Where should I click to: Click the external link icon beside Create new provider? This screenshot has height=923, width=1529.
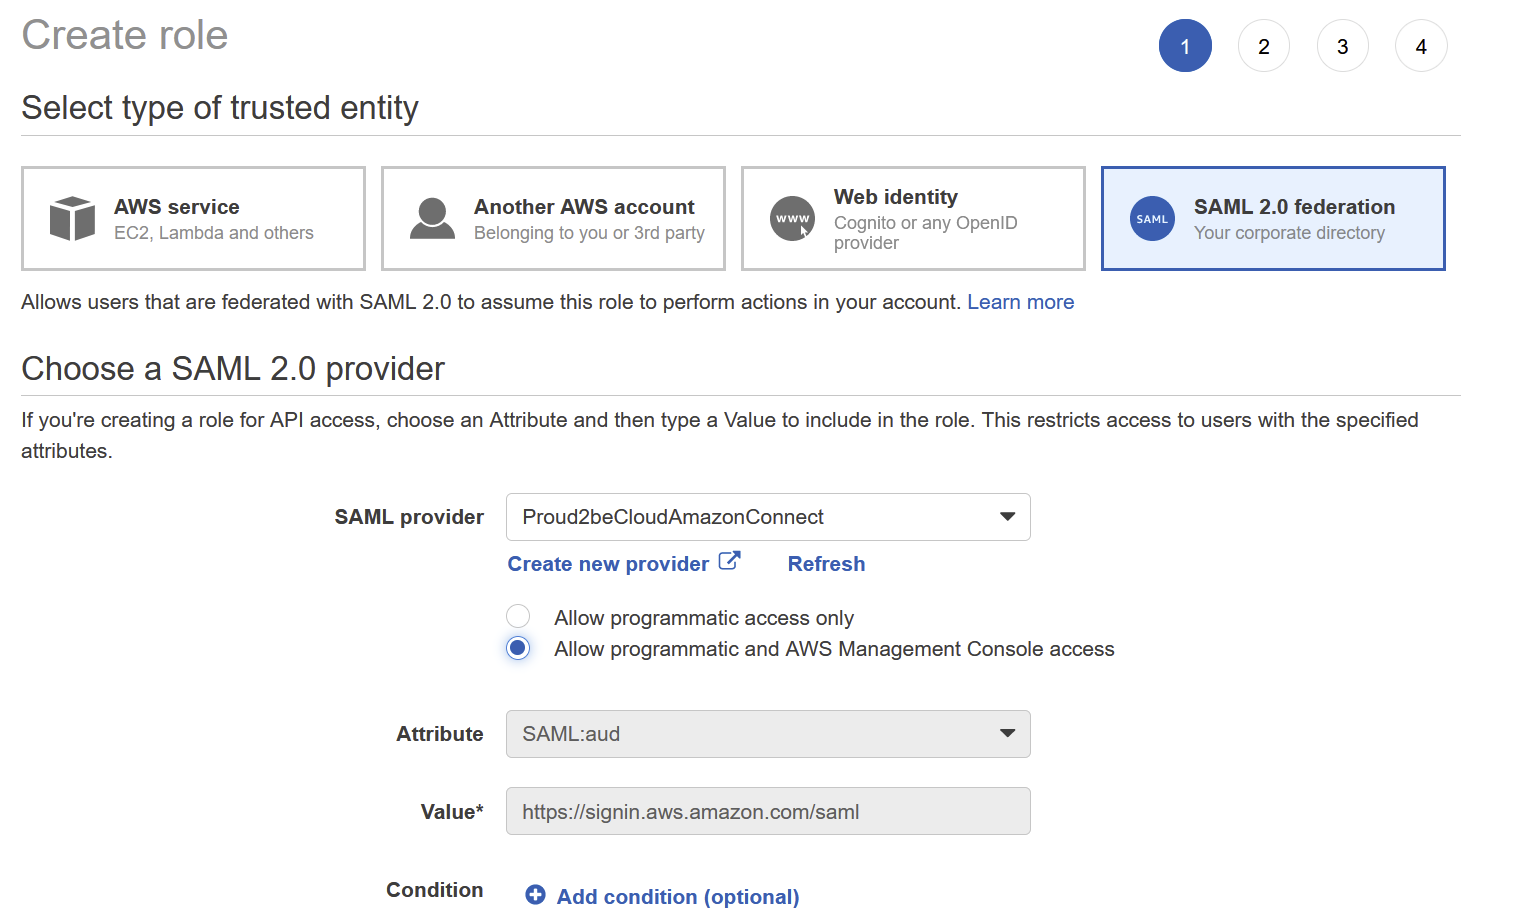(x=730, y=561)
